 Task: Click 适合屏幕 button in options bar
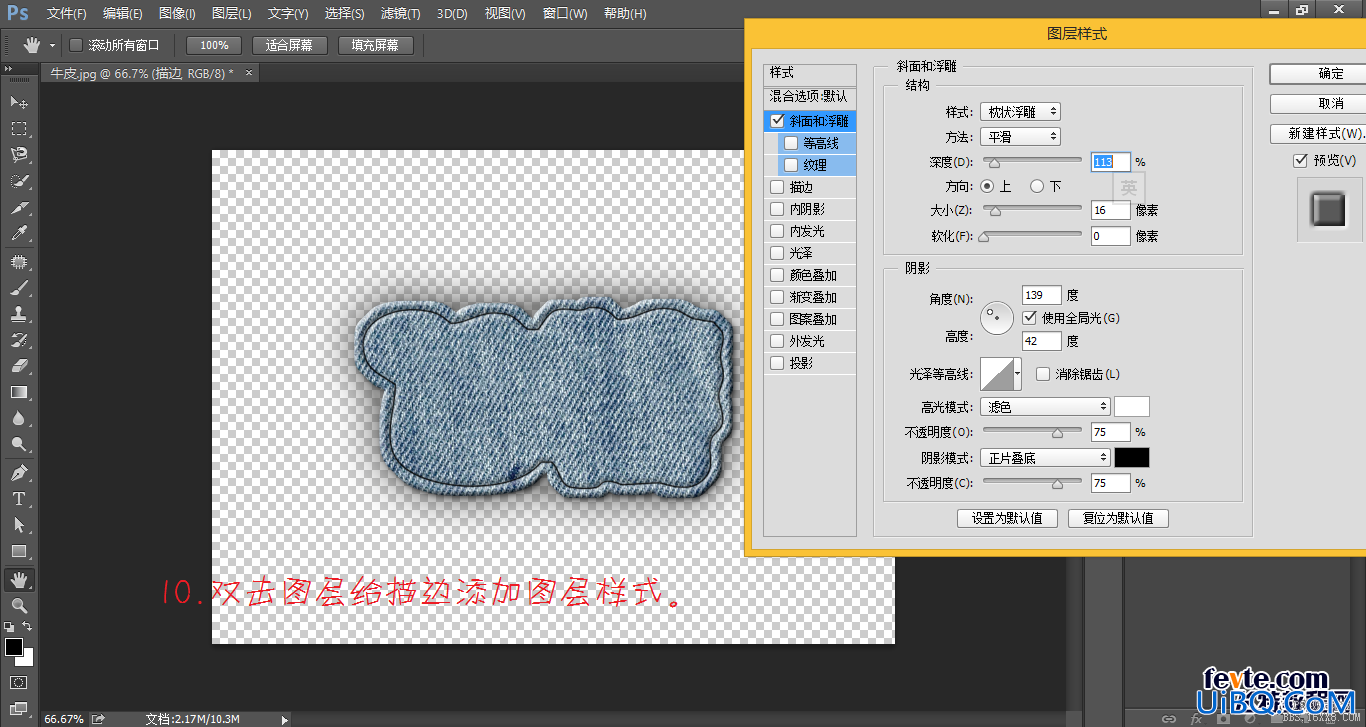(289, 45)
